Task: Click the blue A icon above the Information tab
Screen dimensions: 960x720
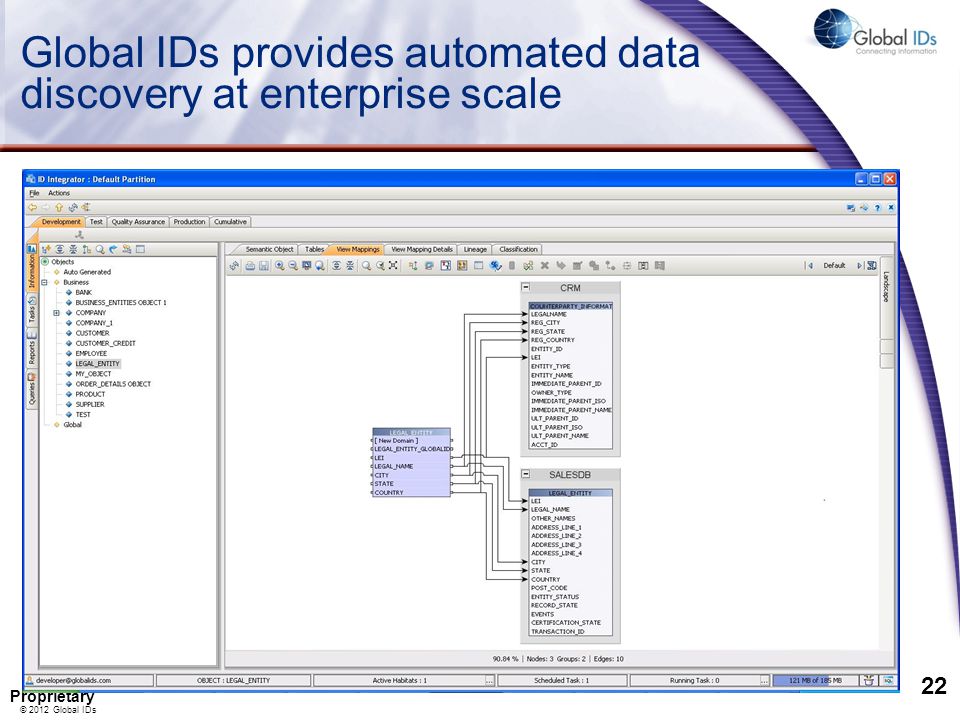Action: tap(32, 249)
